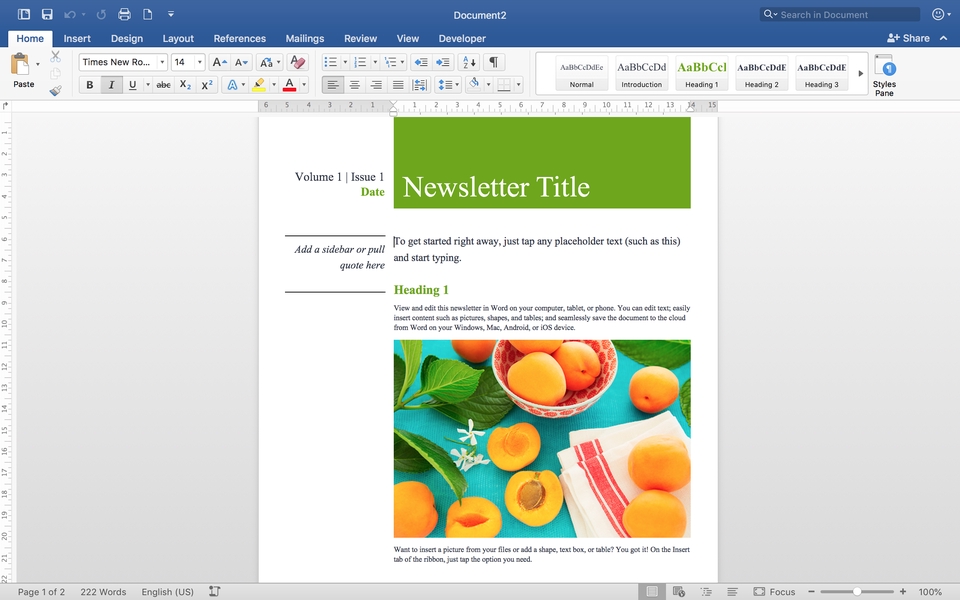Decrease paragraph indent
Image resolution: width=960 pixels, height=600 pixels.
tap(421, 62)
